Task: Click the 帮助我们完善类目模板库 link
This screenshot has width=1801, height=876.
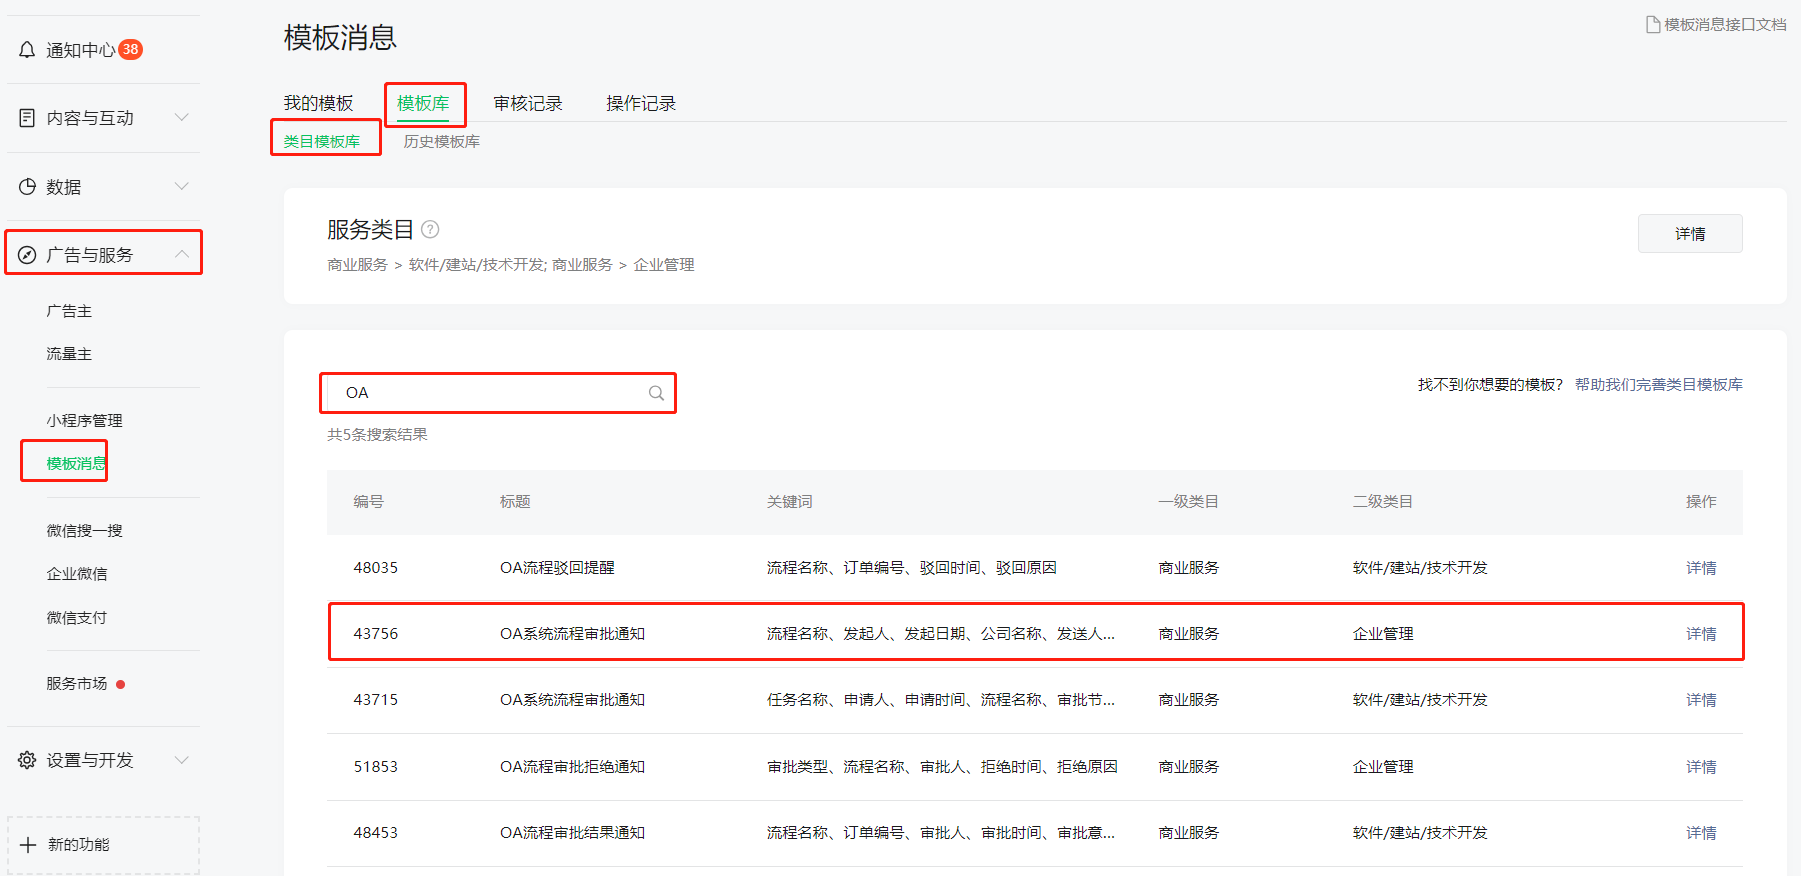Action: 1658,385
